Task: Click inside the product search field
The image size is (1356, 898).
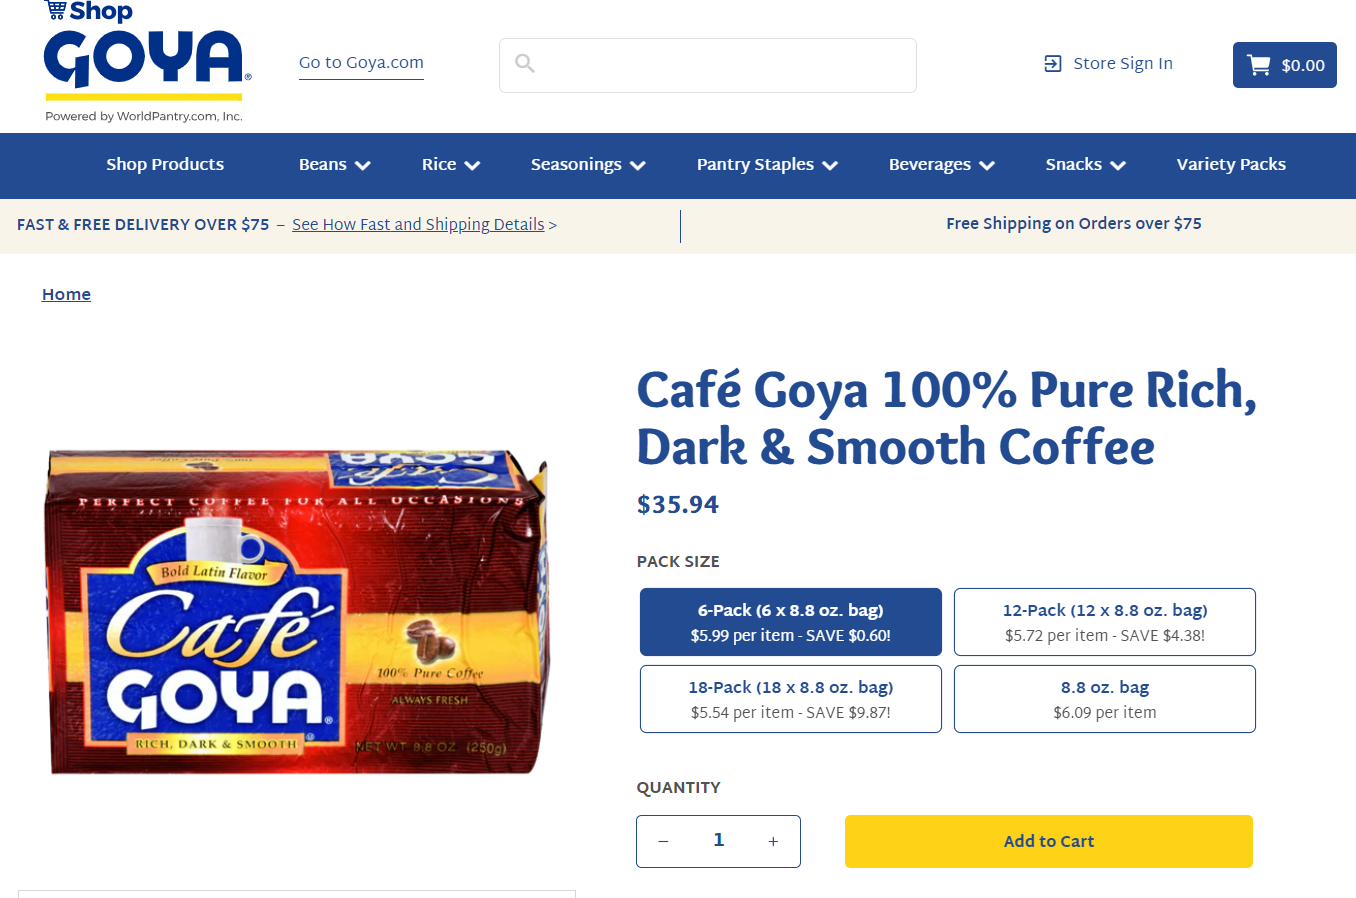Action: 708,65
